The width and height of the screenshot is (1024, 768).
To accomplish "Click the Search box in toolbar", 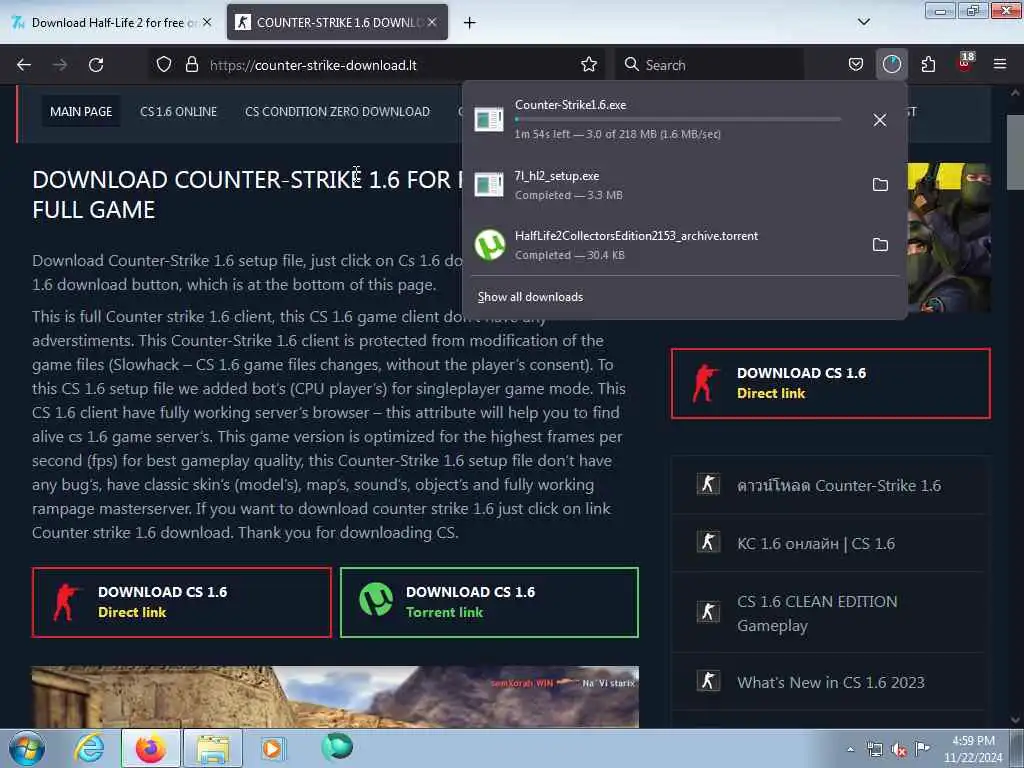I will click(x=709, y=65).
